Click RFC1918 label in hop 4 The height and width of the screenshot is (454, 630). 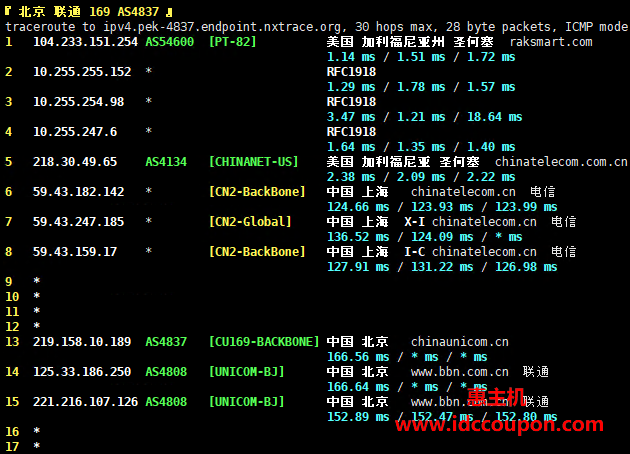[351, 132]
